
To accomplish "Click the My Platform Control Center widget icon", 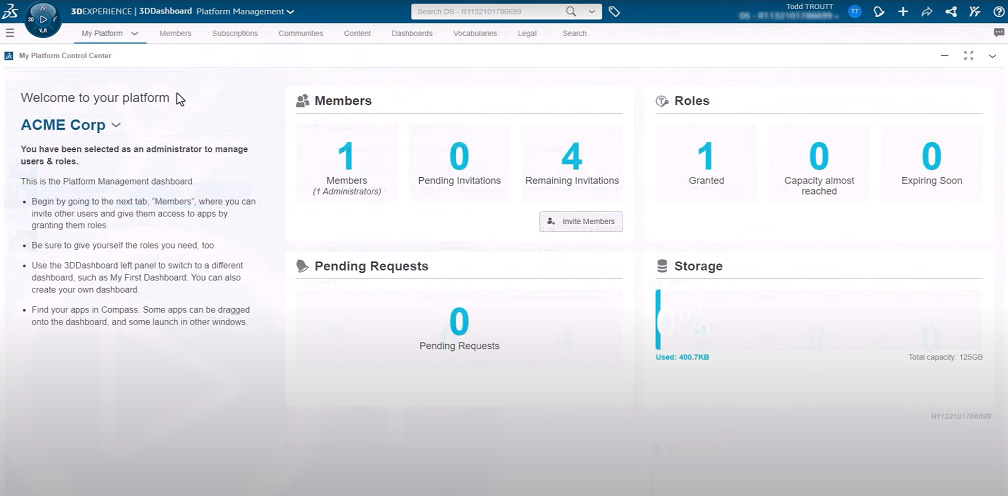I will pos(9,56).
